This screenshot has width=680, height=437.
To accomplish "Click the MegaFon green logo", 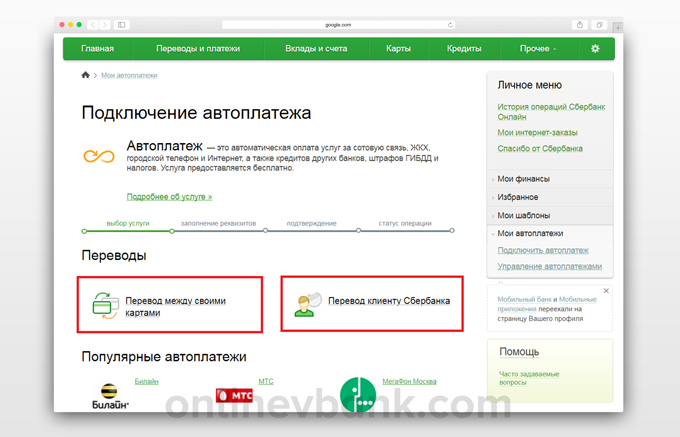I will [357, 395].
